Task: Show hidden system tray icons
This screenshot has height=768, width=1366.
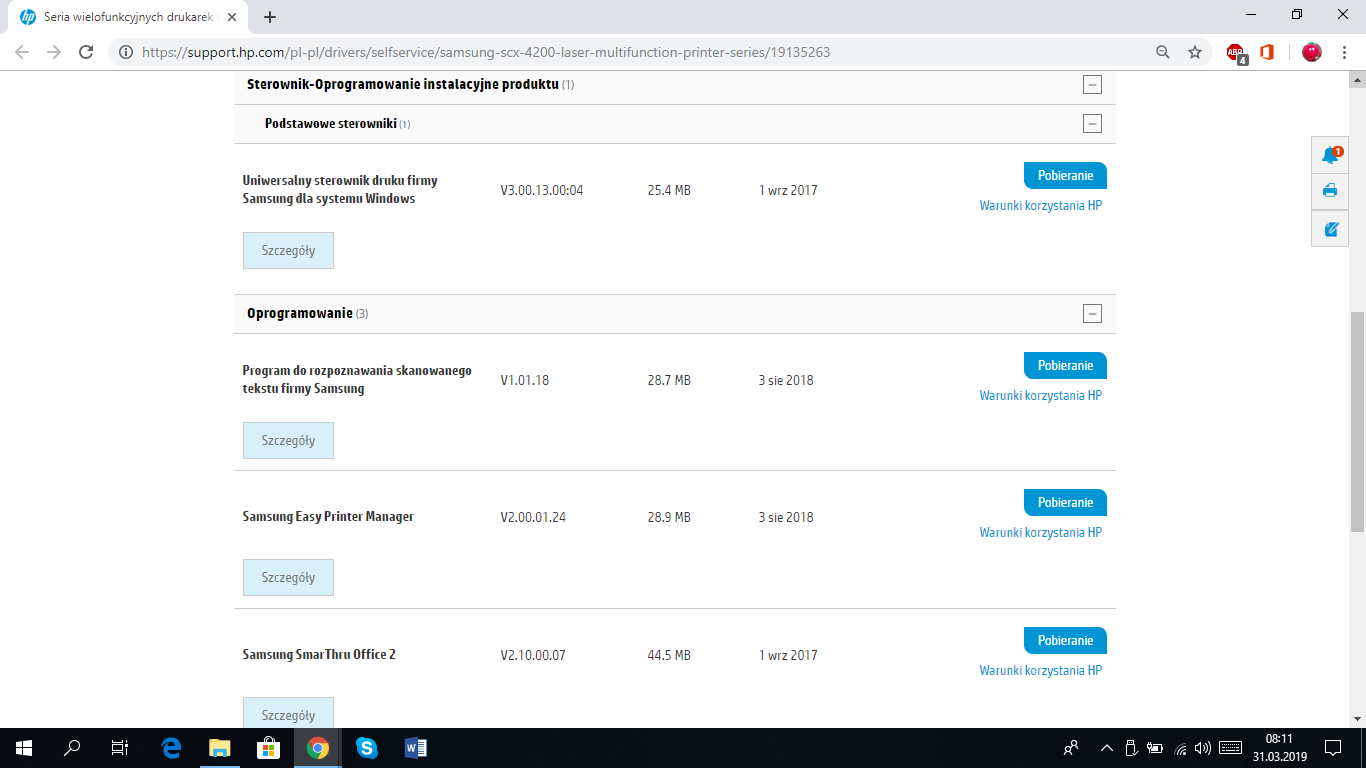Action: pos(1107,748)
